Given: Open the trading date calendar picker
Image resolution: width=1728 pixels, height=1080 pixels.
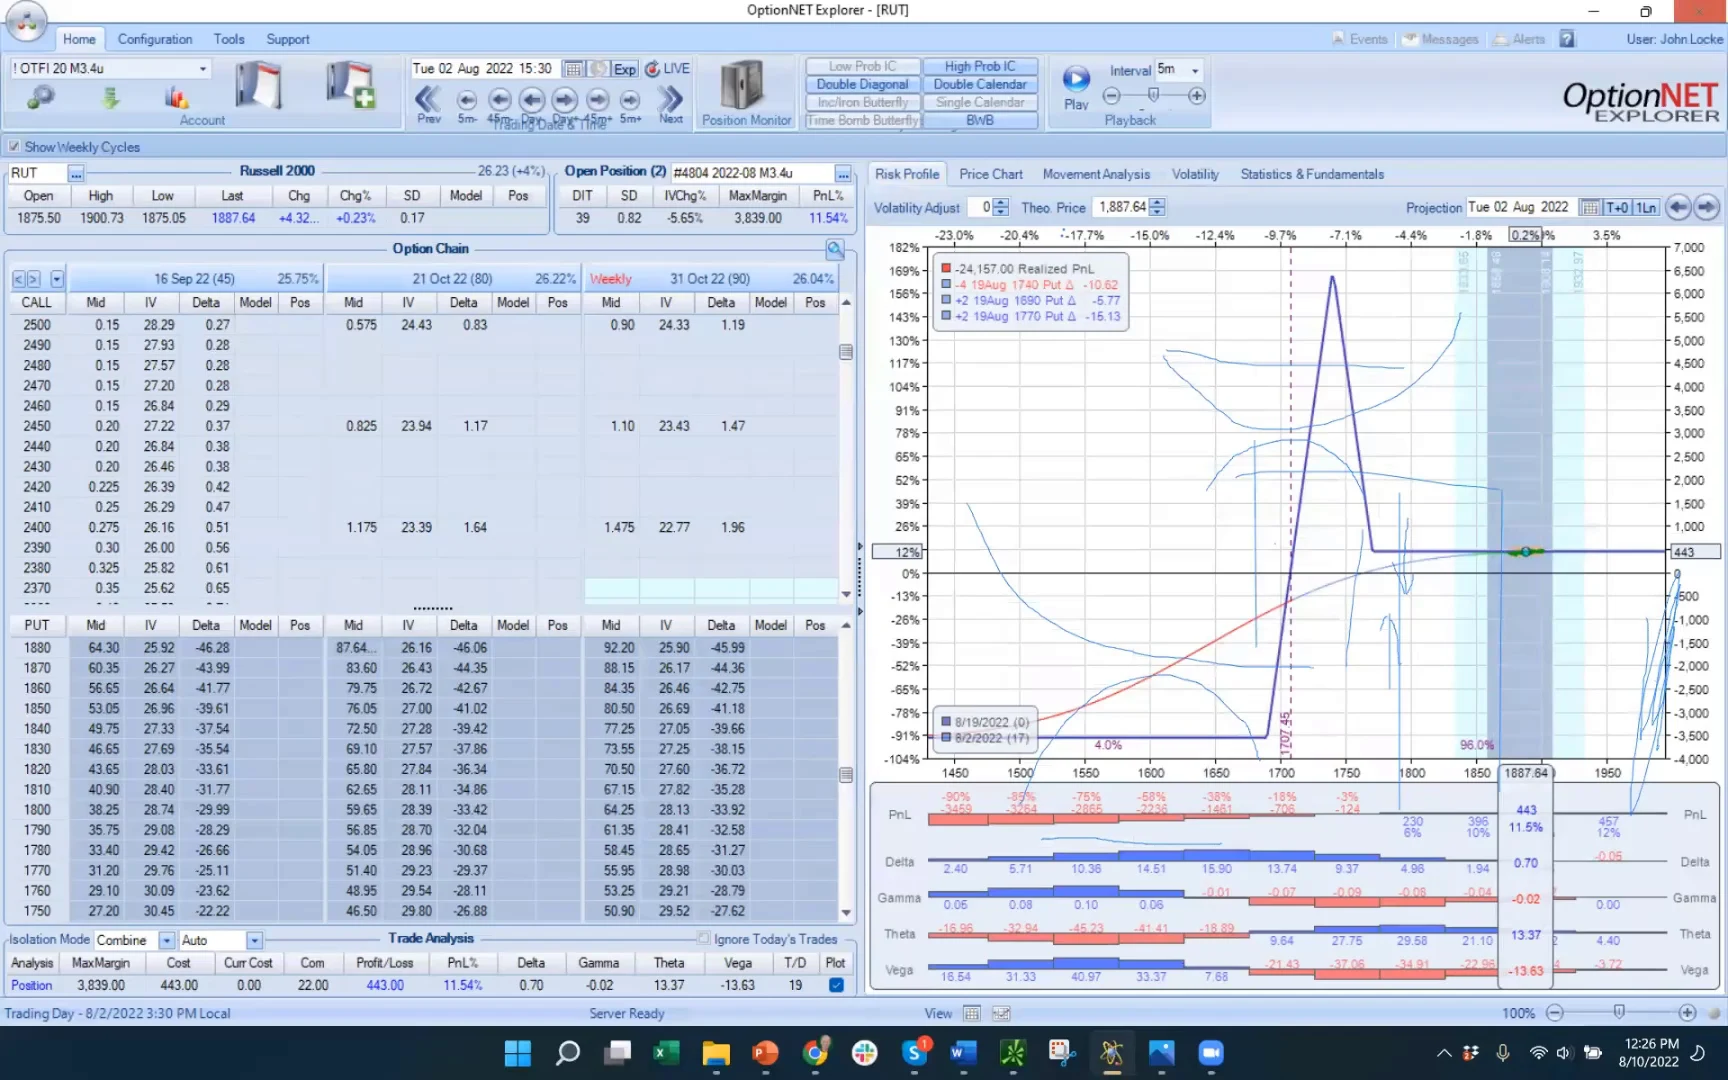Looking at the screenshot, I should click(573, 69).
